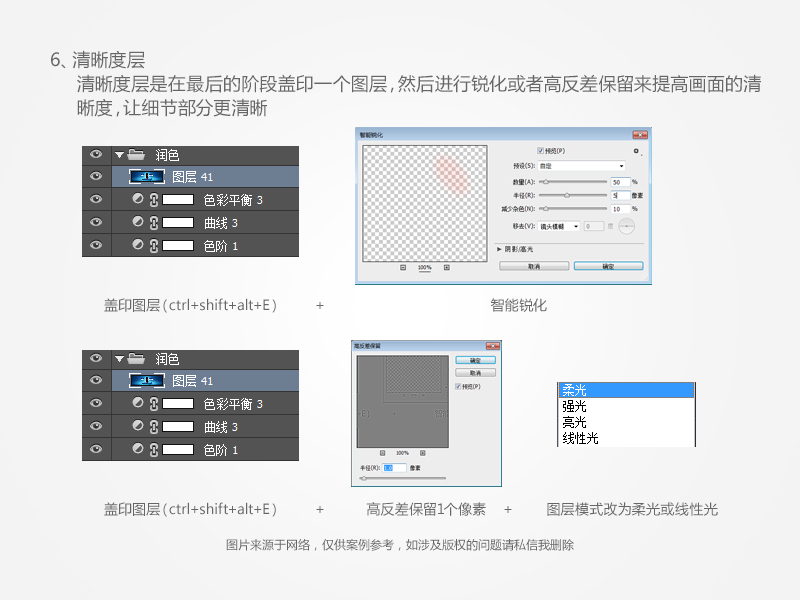Expand the 阴影/高光 section

click(499, 249)
